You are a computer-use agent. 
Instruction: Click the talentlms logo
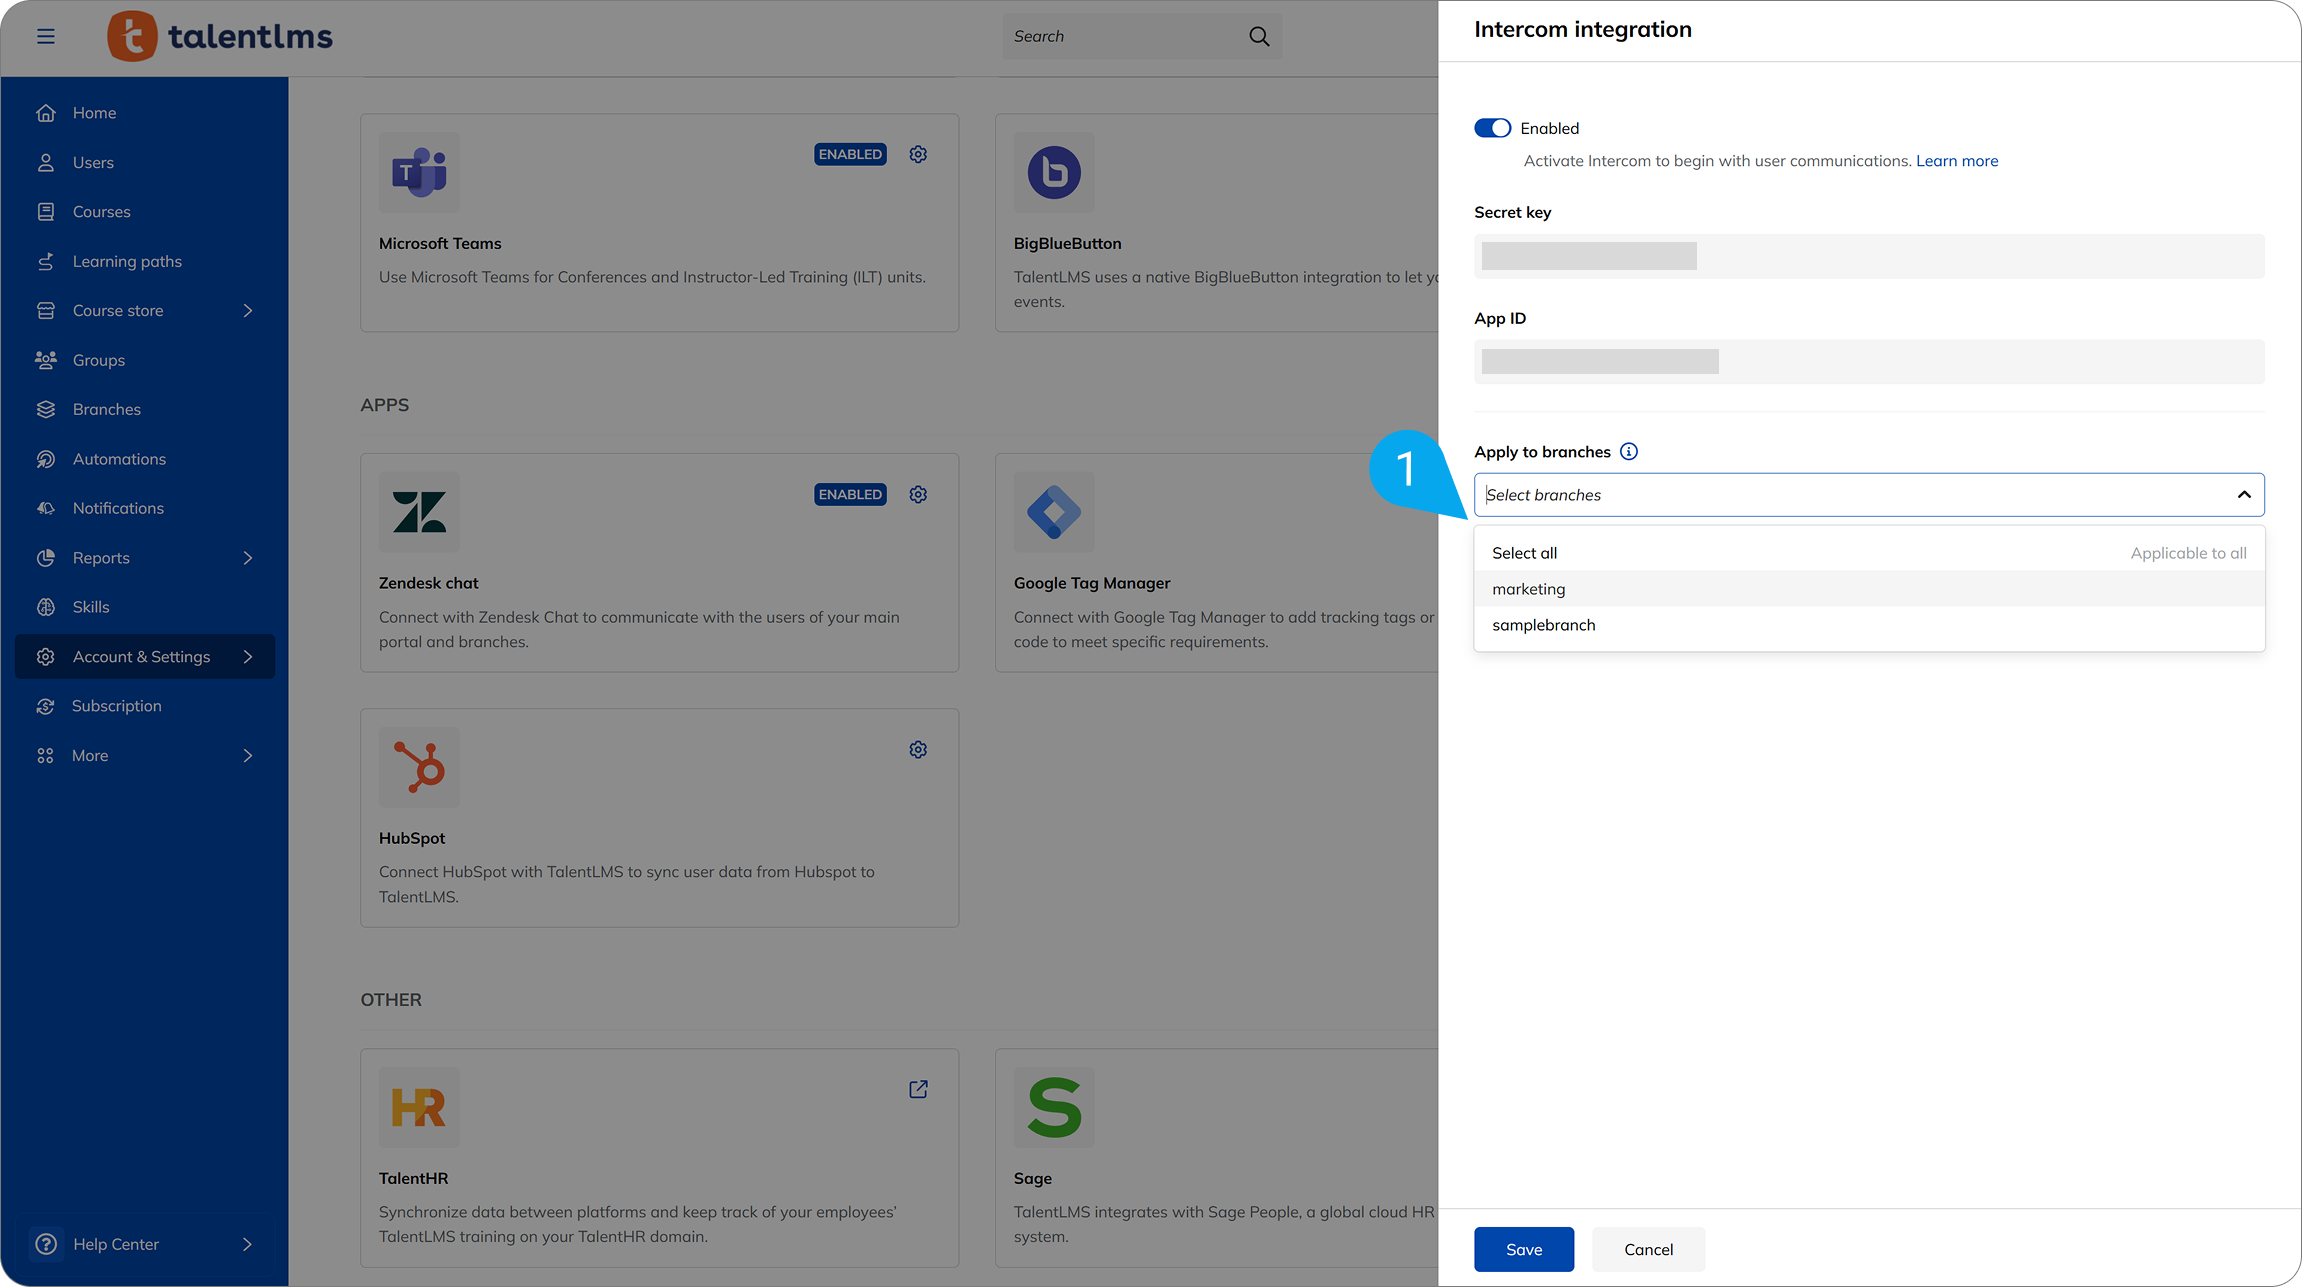(x=220, y=37)
